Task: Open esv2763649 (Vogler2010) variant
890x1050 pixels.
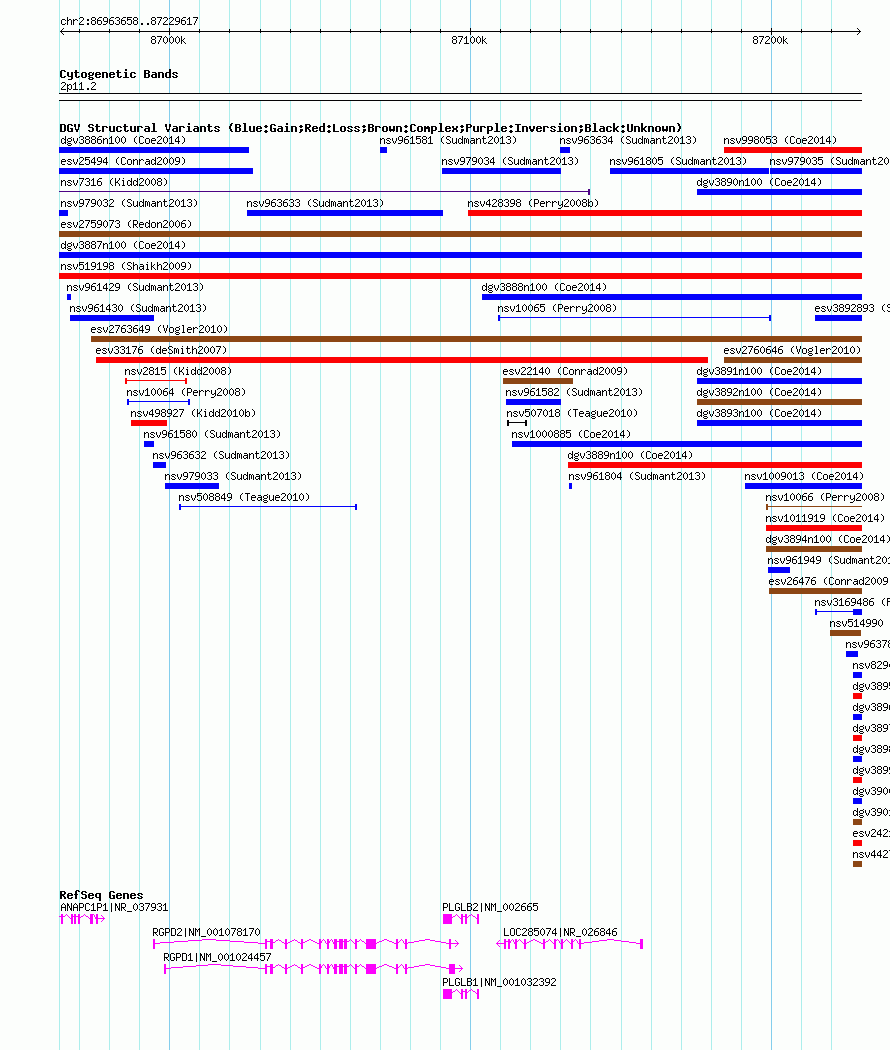Action: pos(476,339)
